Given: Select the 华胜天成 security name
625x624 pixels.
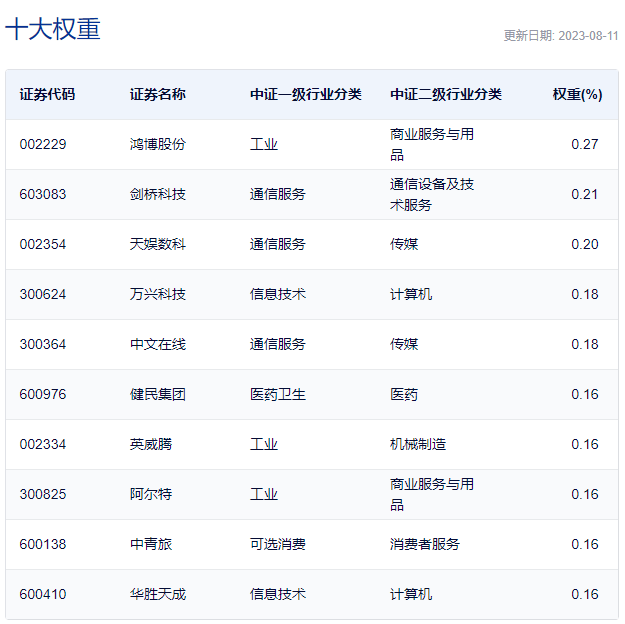Looking at the screenshot, I should (x=157, y=594).
